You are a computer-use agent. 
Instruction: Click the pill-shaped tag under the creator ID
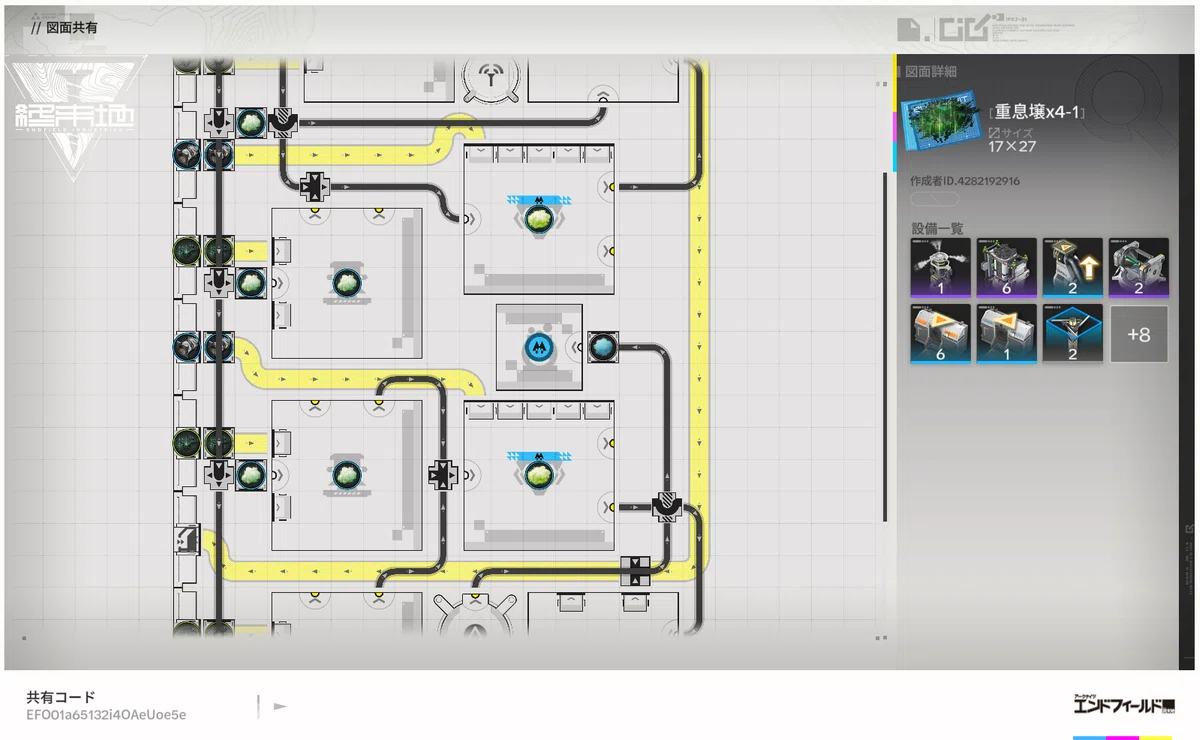[936, 200]
